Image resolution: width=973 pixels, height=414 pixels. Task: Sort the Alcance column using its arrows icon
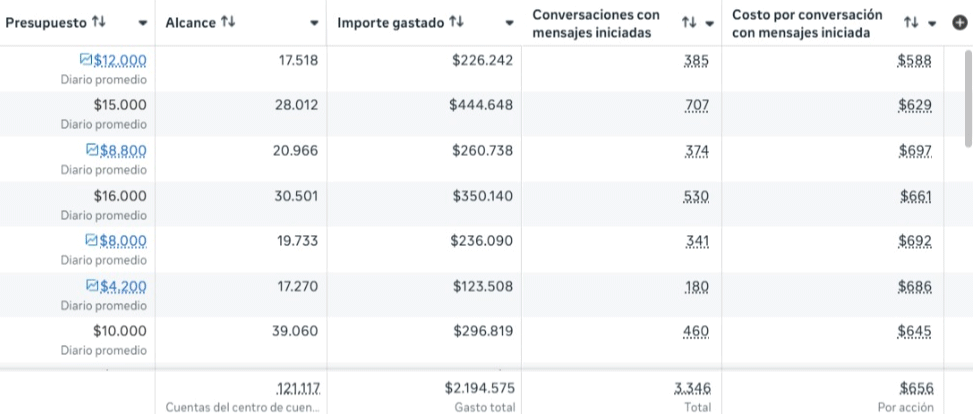[228, 22]
